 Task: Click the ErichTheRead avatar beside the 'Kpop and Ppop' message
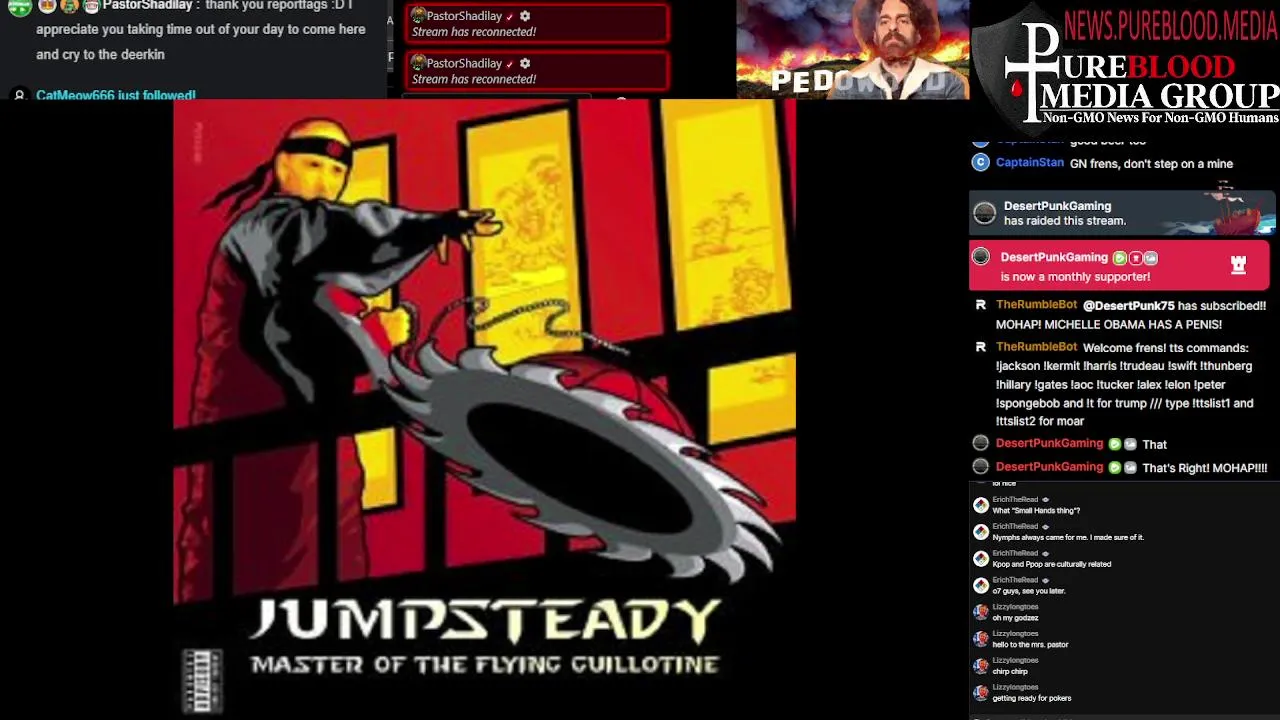(x=981, y=559)
